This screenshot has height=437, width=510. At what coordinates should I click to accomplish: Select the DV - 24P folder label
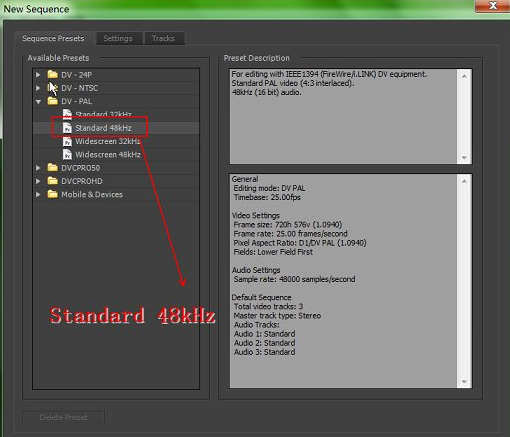coord(77,75)
